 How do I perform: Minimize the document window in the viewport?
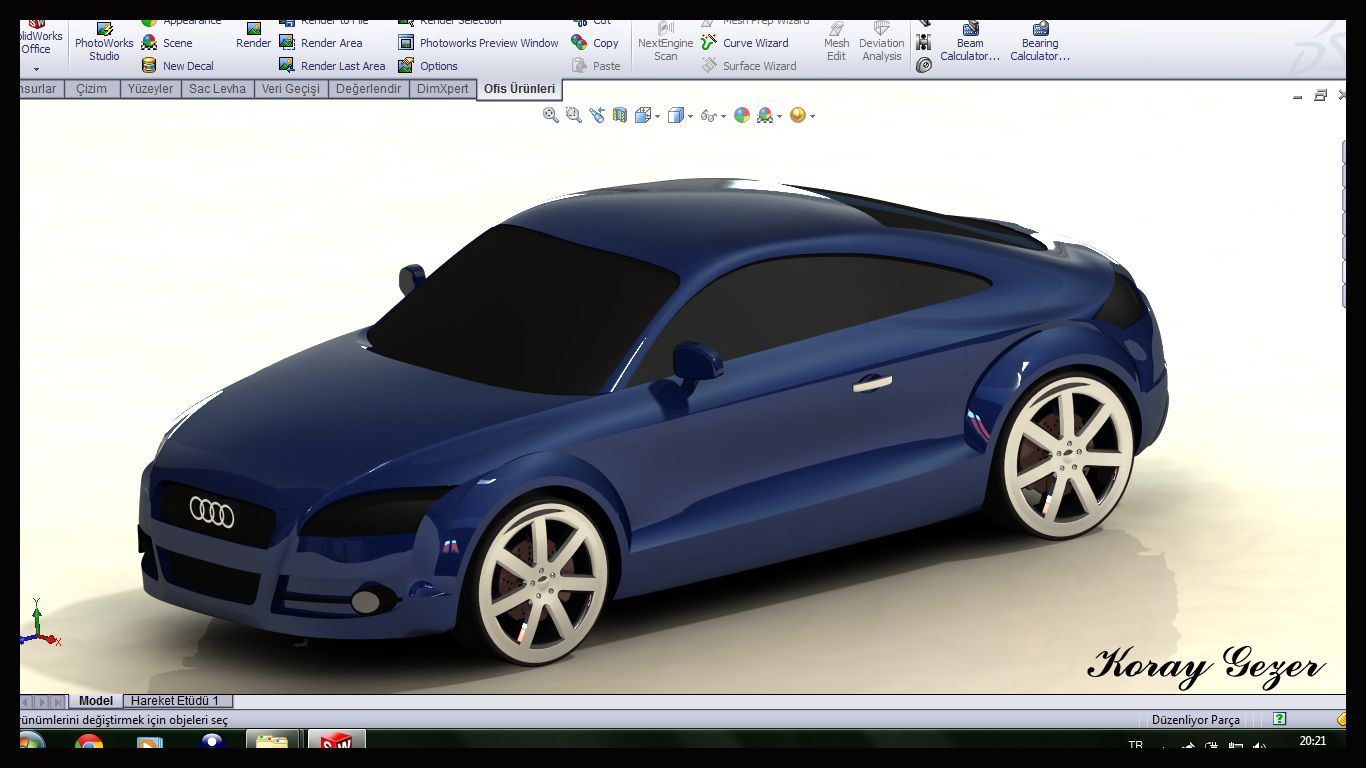tap(1297, 96)
